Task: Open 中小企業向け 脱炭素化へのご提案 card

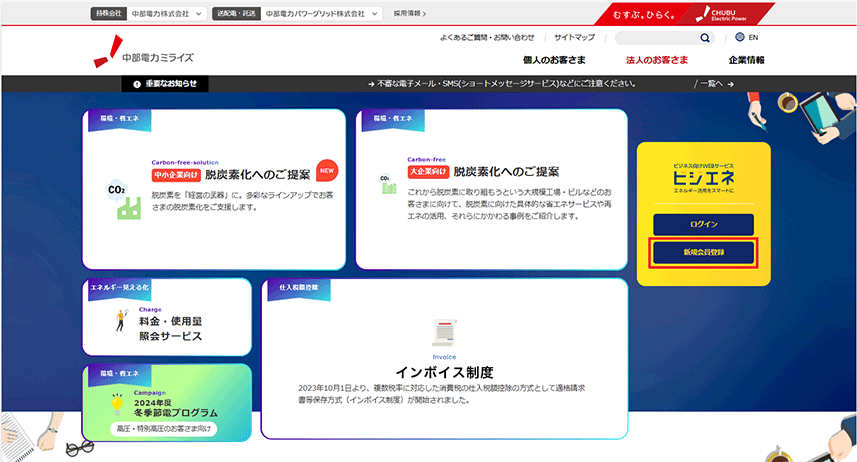Action: click(x=214, y=189)
